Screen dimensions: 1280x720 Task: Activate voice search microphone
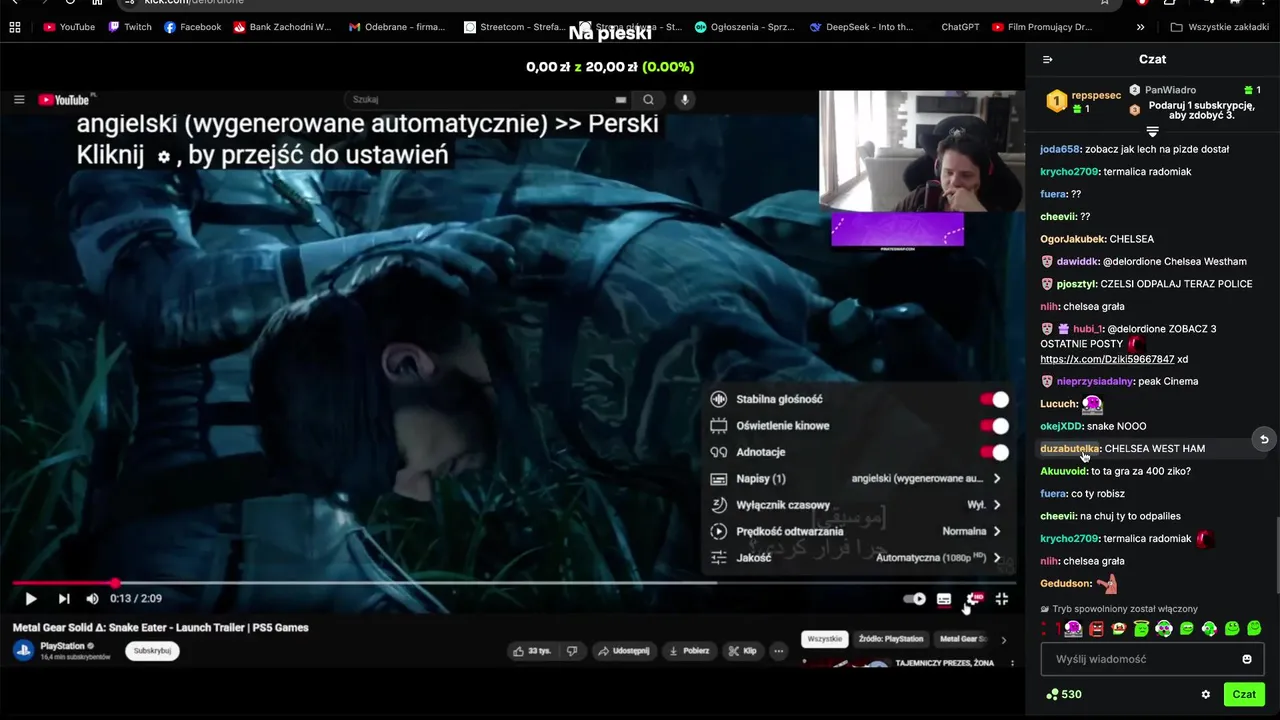[685, 99]
